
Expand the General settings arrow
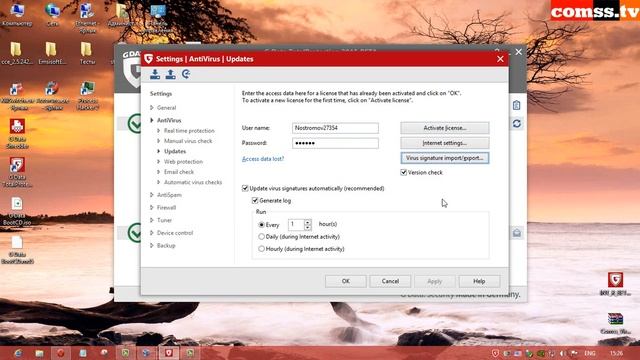152,108
